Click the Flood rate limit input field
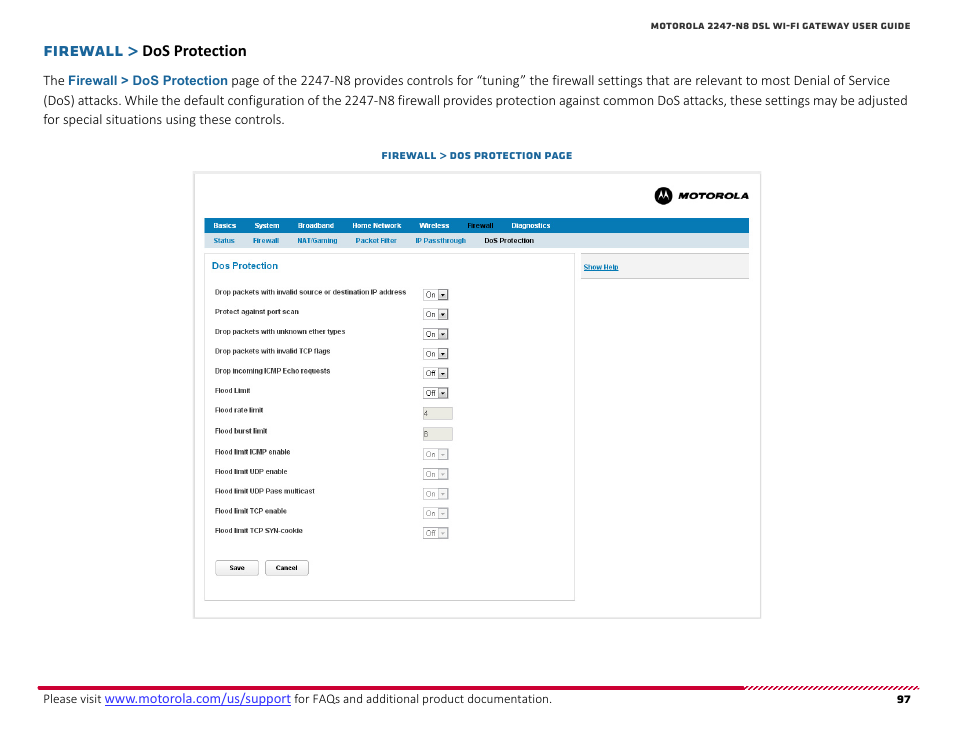The width and height of the screenshot is (954, 738). pyautogui.click(x=437, y=412)
